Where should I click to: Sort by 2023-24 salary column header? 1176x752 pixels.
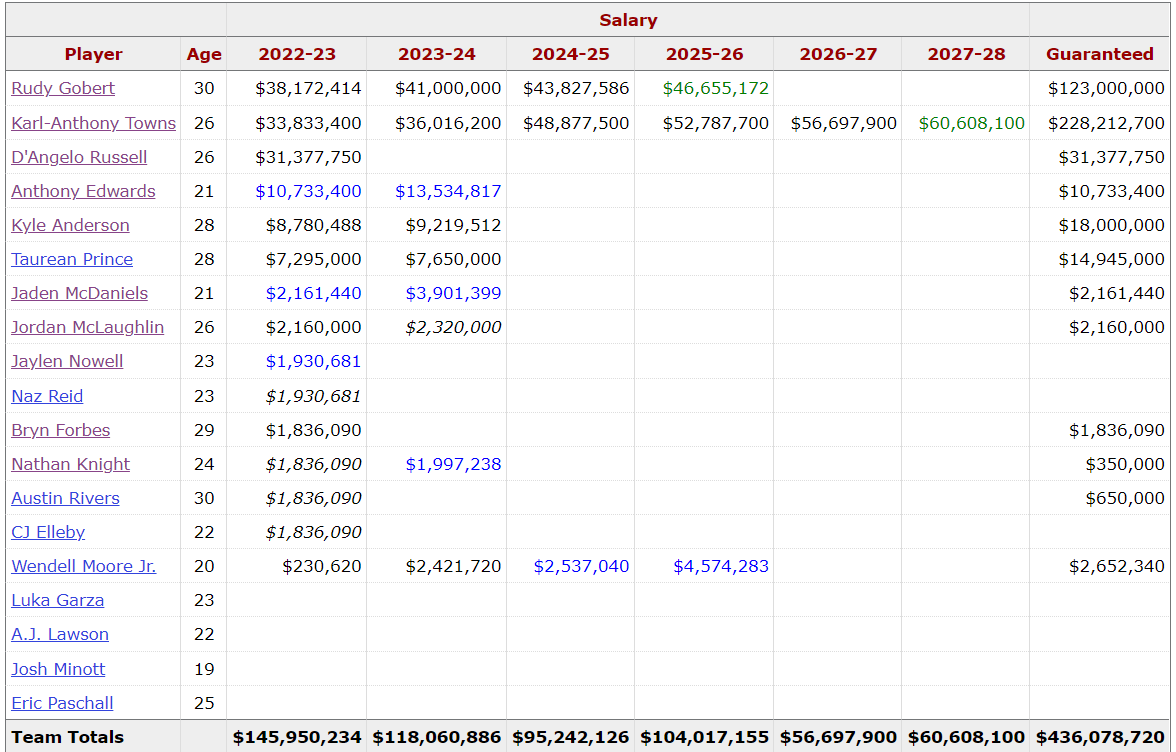pos(436,54)
